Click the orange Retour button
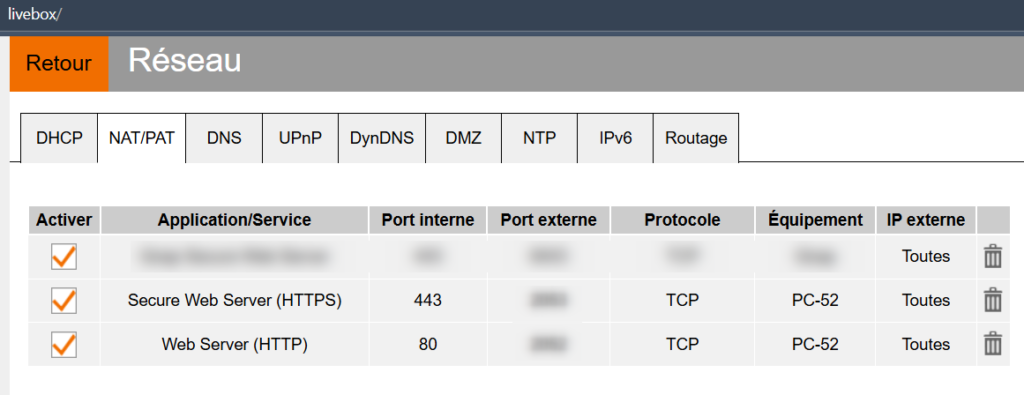Screen dimensions: 1024x395 (59, 63)
